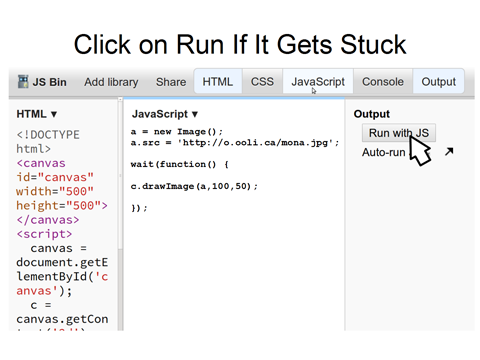Click the splitter between HTML and JavaScript panels

click(x=123, y=213)
